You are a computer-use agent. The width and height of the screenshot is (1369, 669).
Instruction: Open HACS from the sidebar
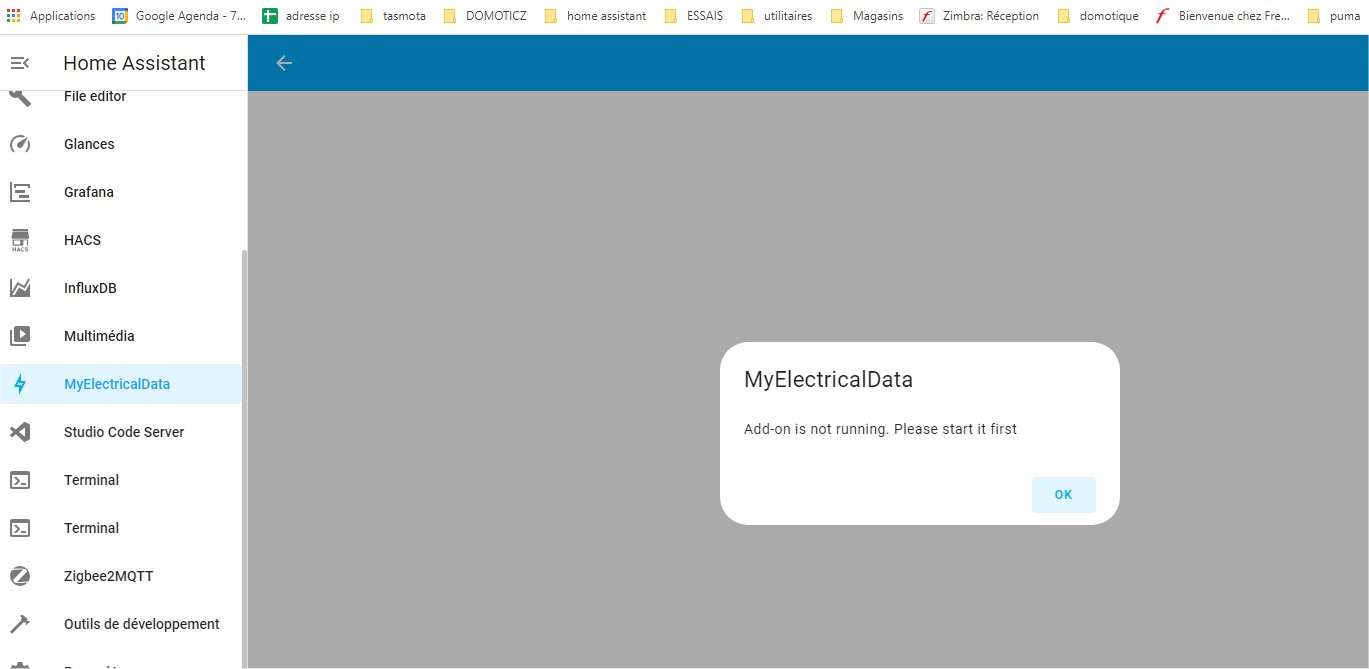click(x=121, y=240)
